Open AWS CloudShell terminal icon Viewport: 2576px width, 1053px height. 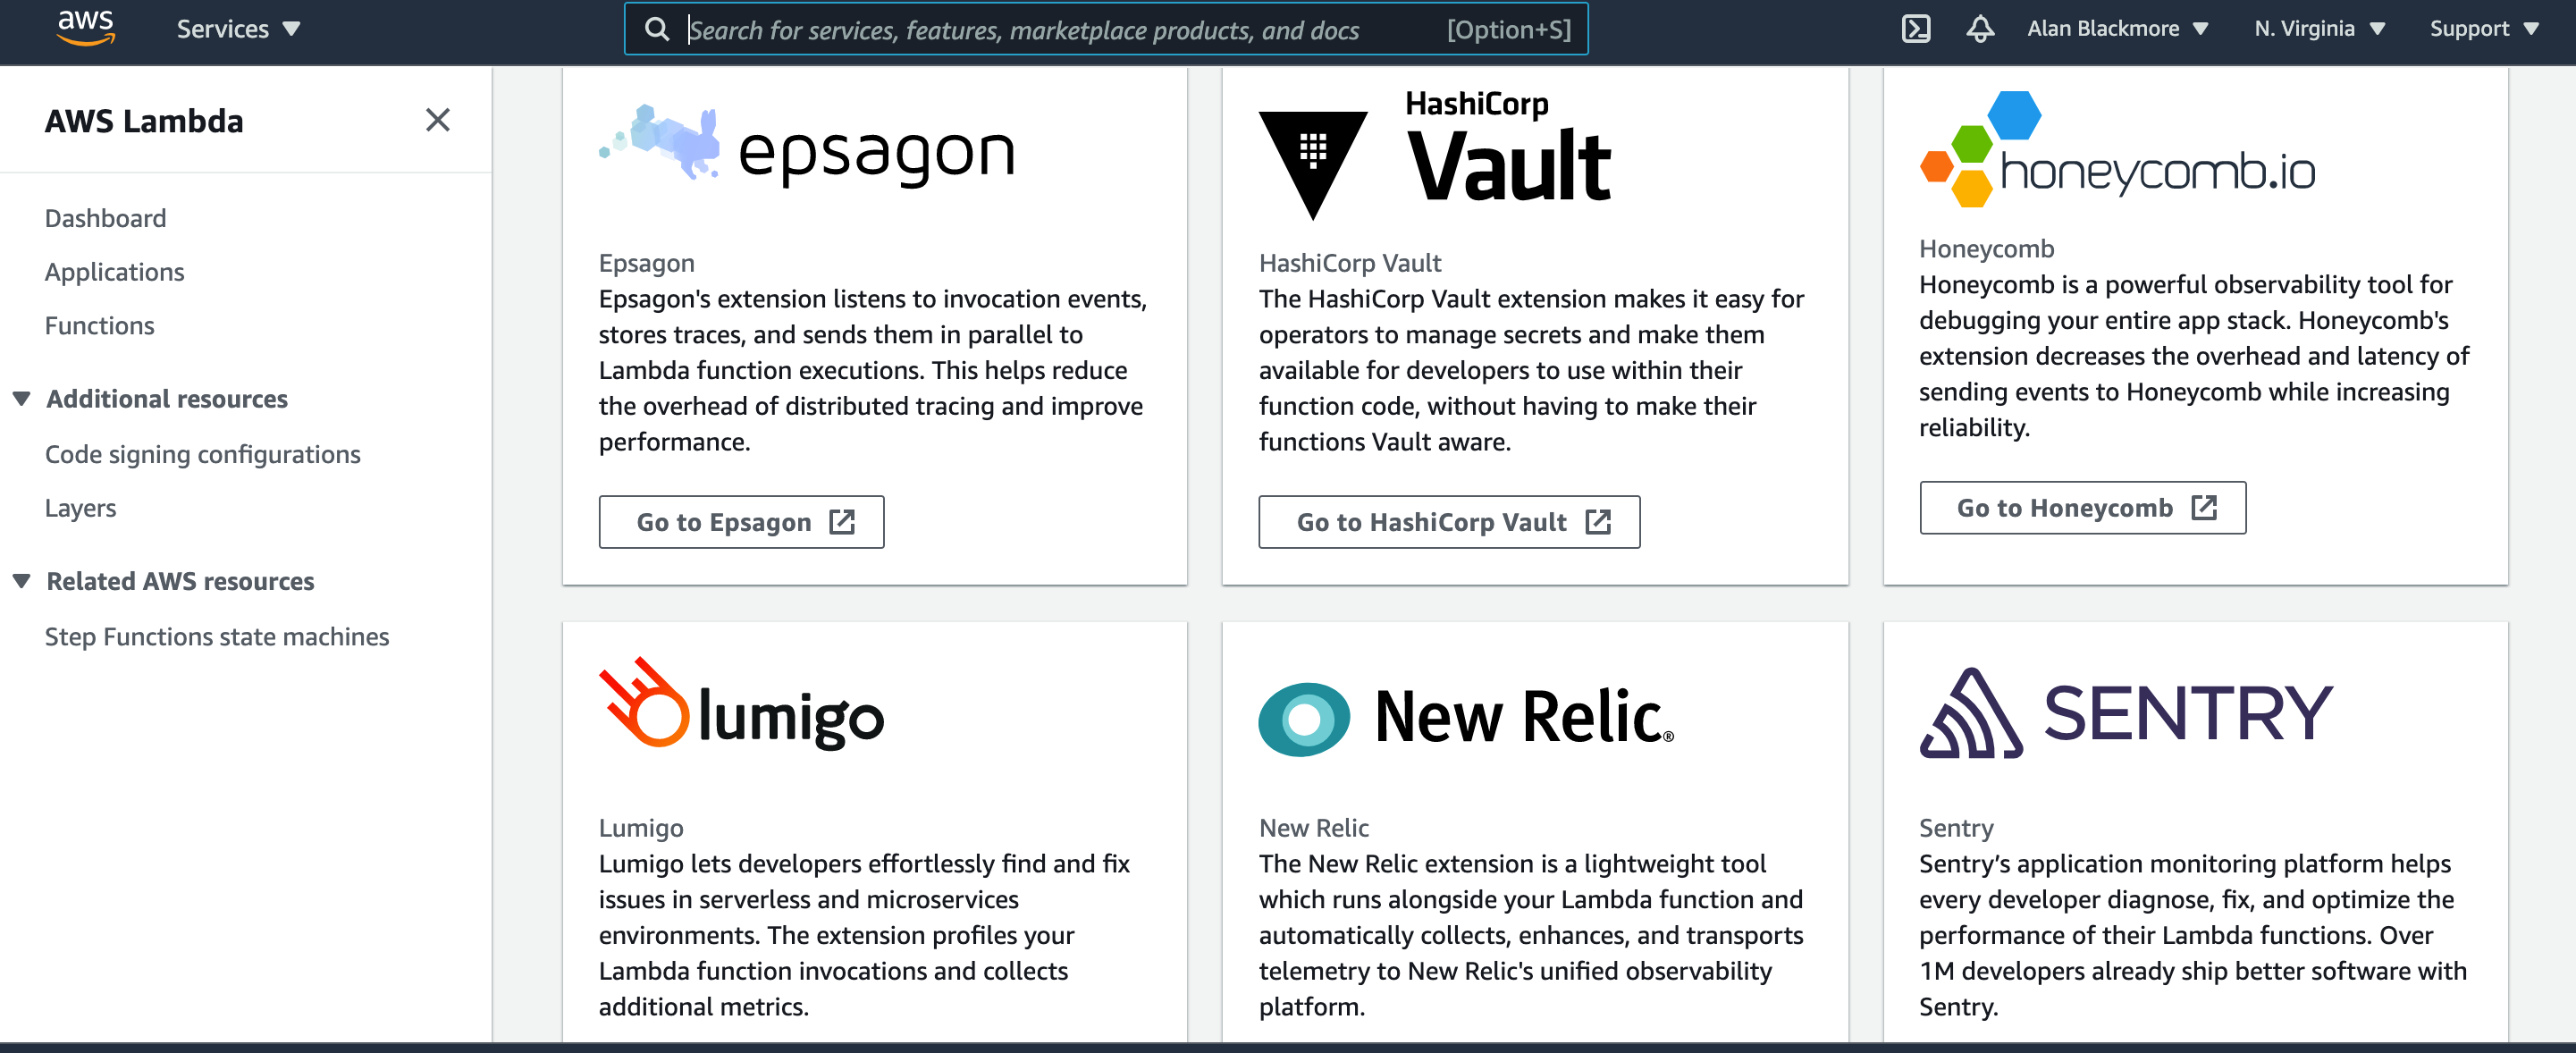click(x=1915, y=29)
